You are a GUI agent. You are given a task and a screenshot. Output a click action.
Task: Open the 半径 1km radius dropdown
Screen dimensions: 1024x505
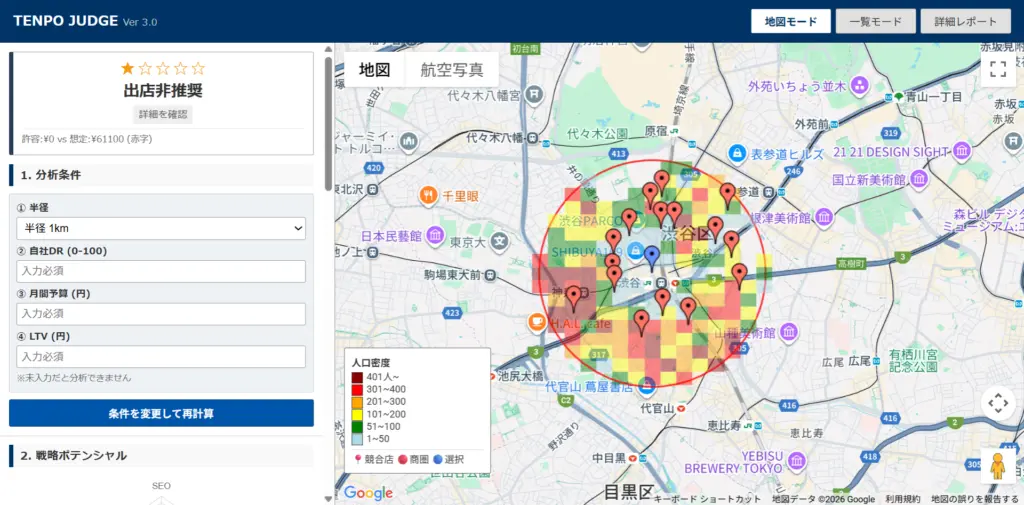coord(161,229)
